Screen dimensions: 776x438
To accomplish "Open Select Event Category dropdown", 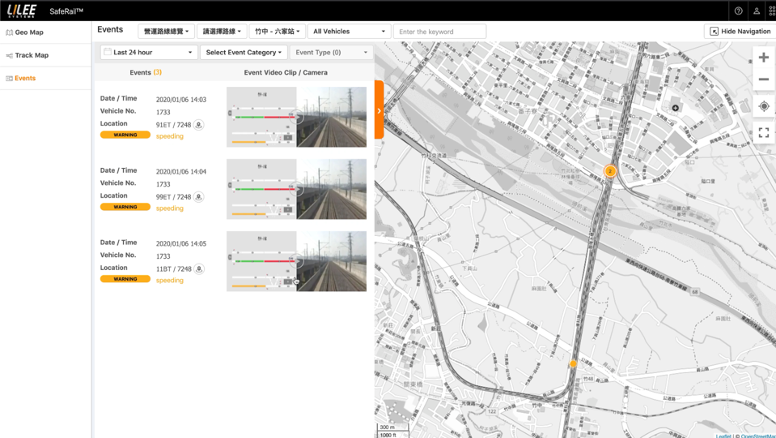I will [243, 52].
